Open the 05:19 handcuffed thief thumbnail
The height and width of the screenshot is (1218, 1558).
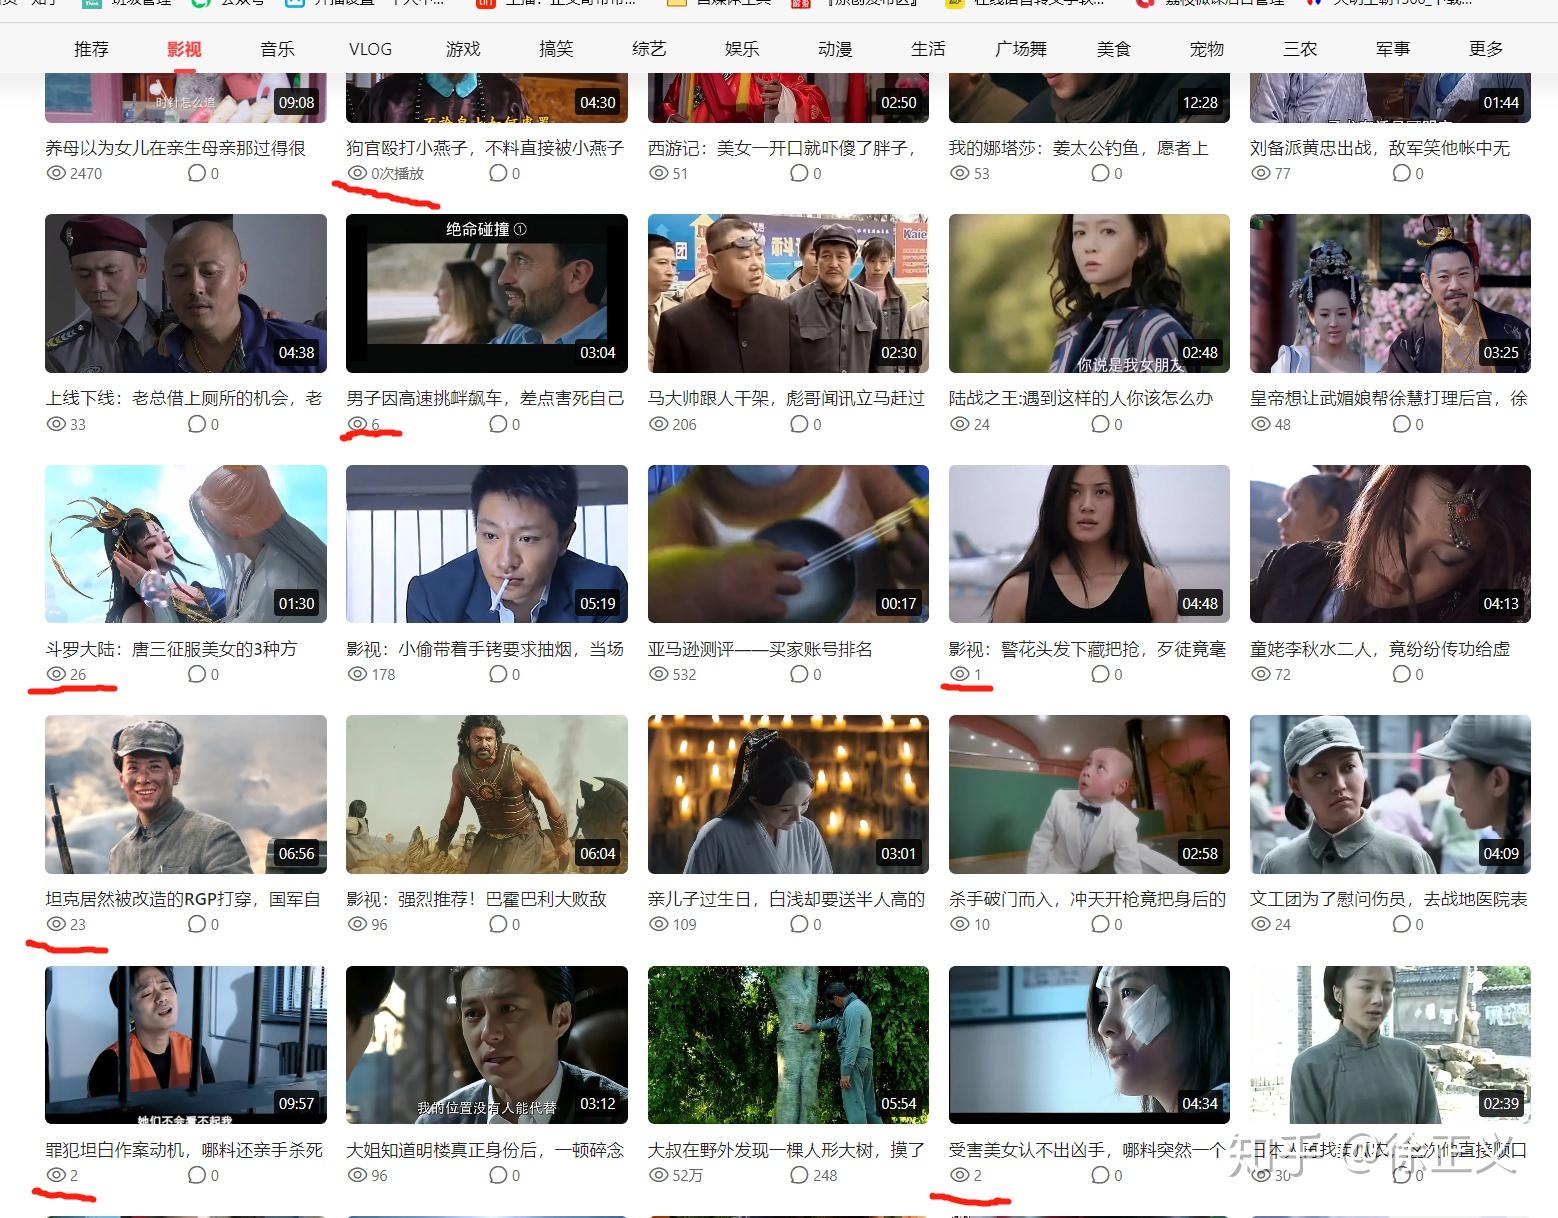(487, 544)
